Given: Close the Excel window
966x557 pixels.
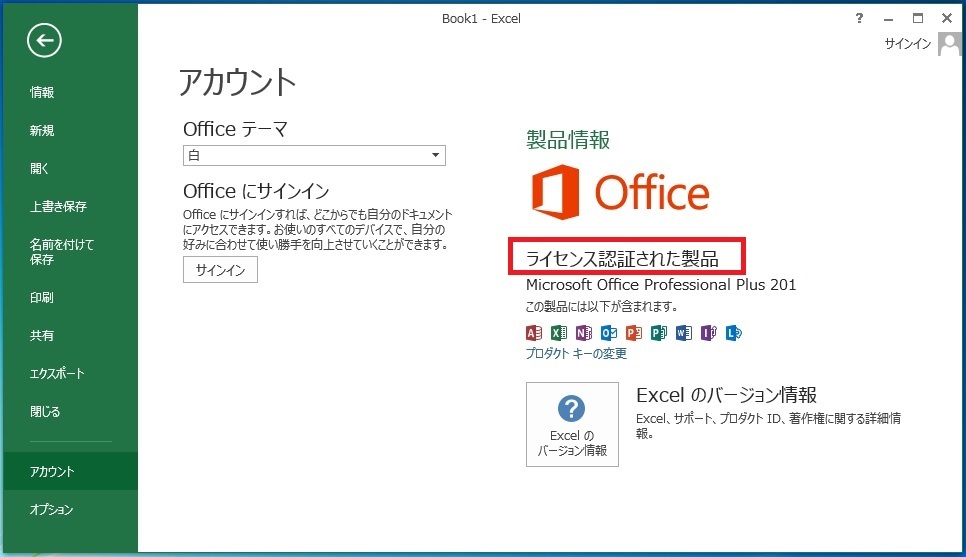Looking at the screenshot, I should coord(948,18).
